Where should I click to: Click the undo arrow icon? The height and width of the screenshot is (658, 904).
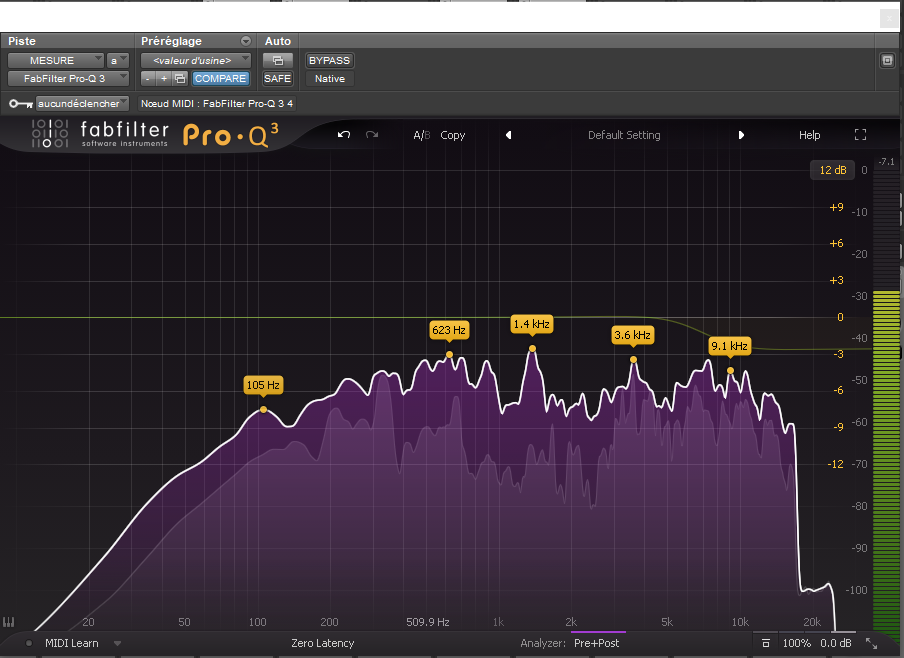pos(344,134)
